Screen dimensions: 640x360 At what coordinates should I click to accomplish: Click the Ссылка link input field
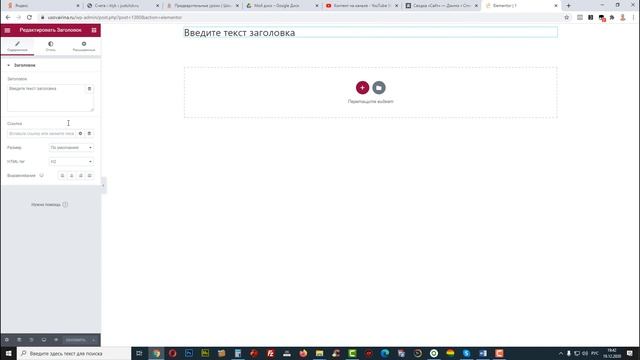(41, 133)
